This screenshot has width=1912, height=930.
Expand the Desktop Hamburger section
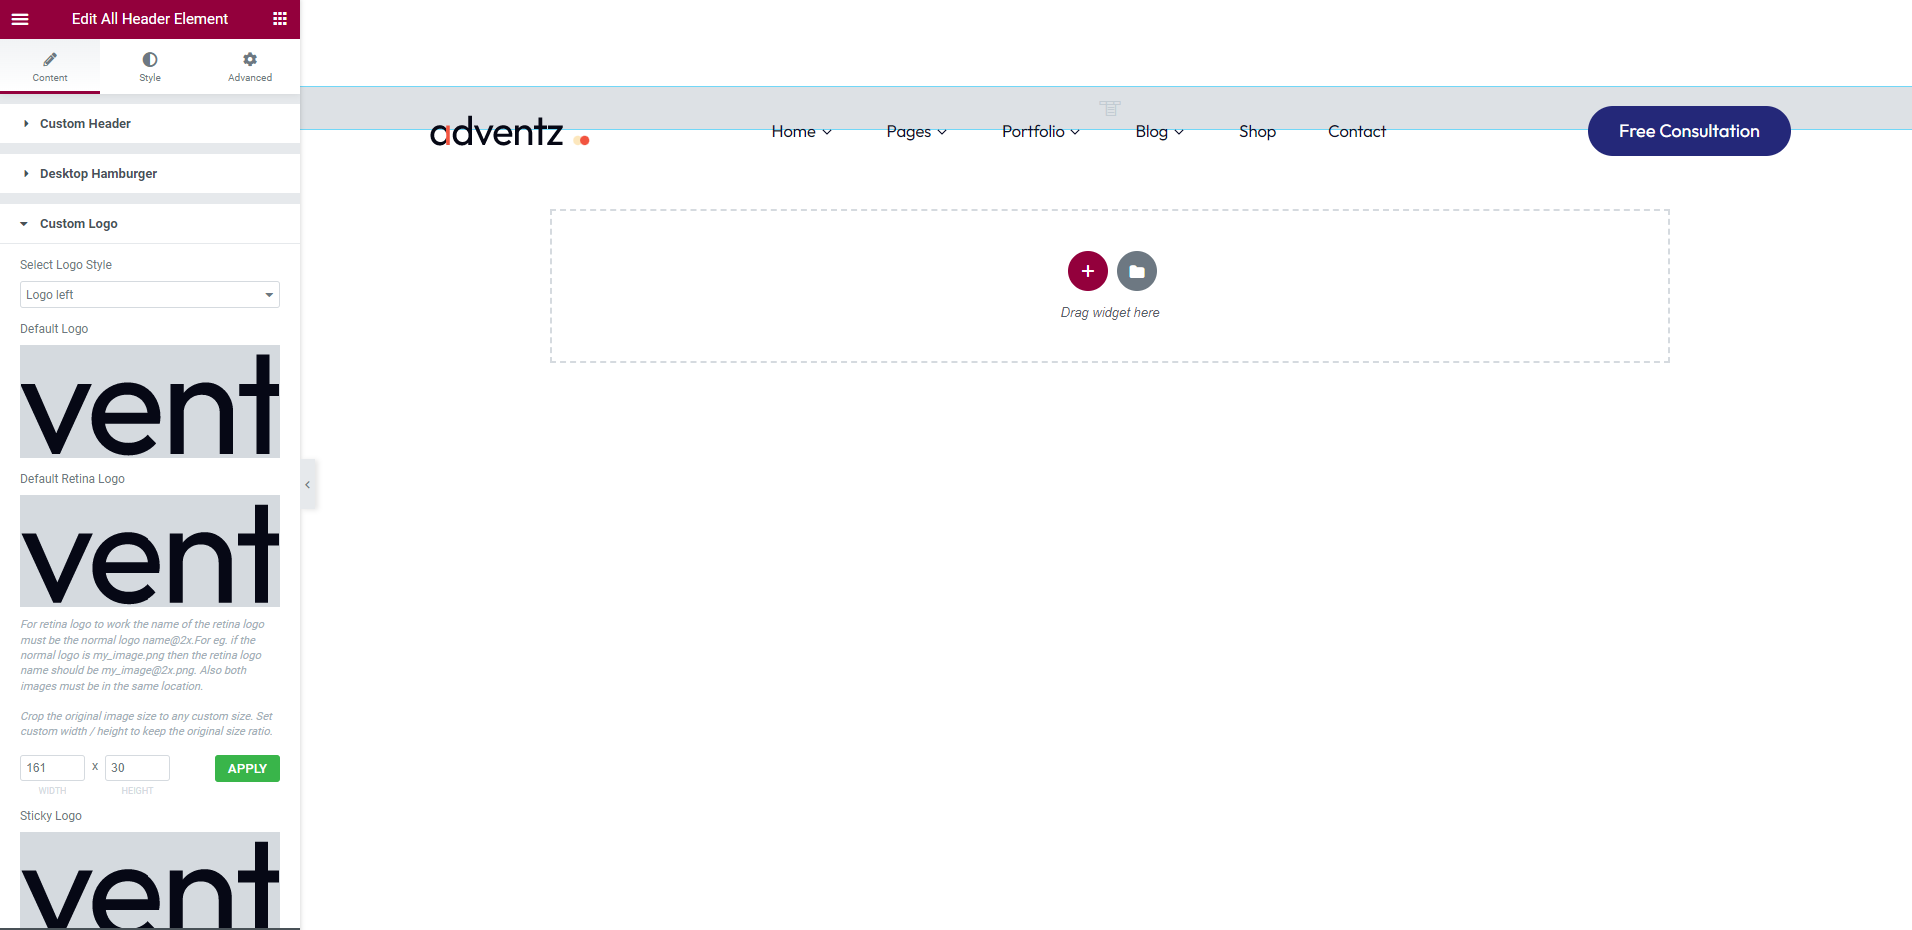click(x=98, y=174)
